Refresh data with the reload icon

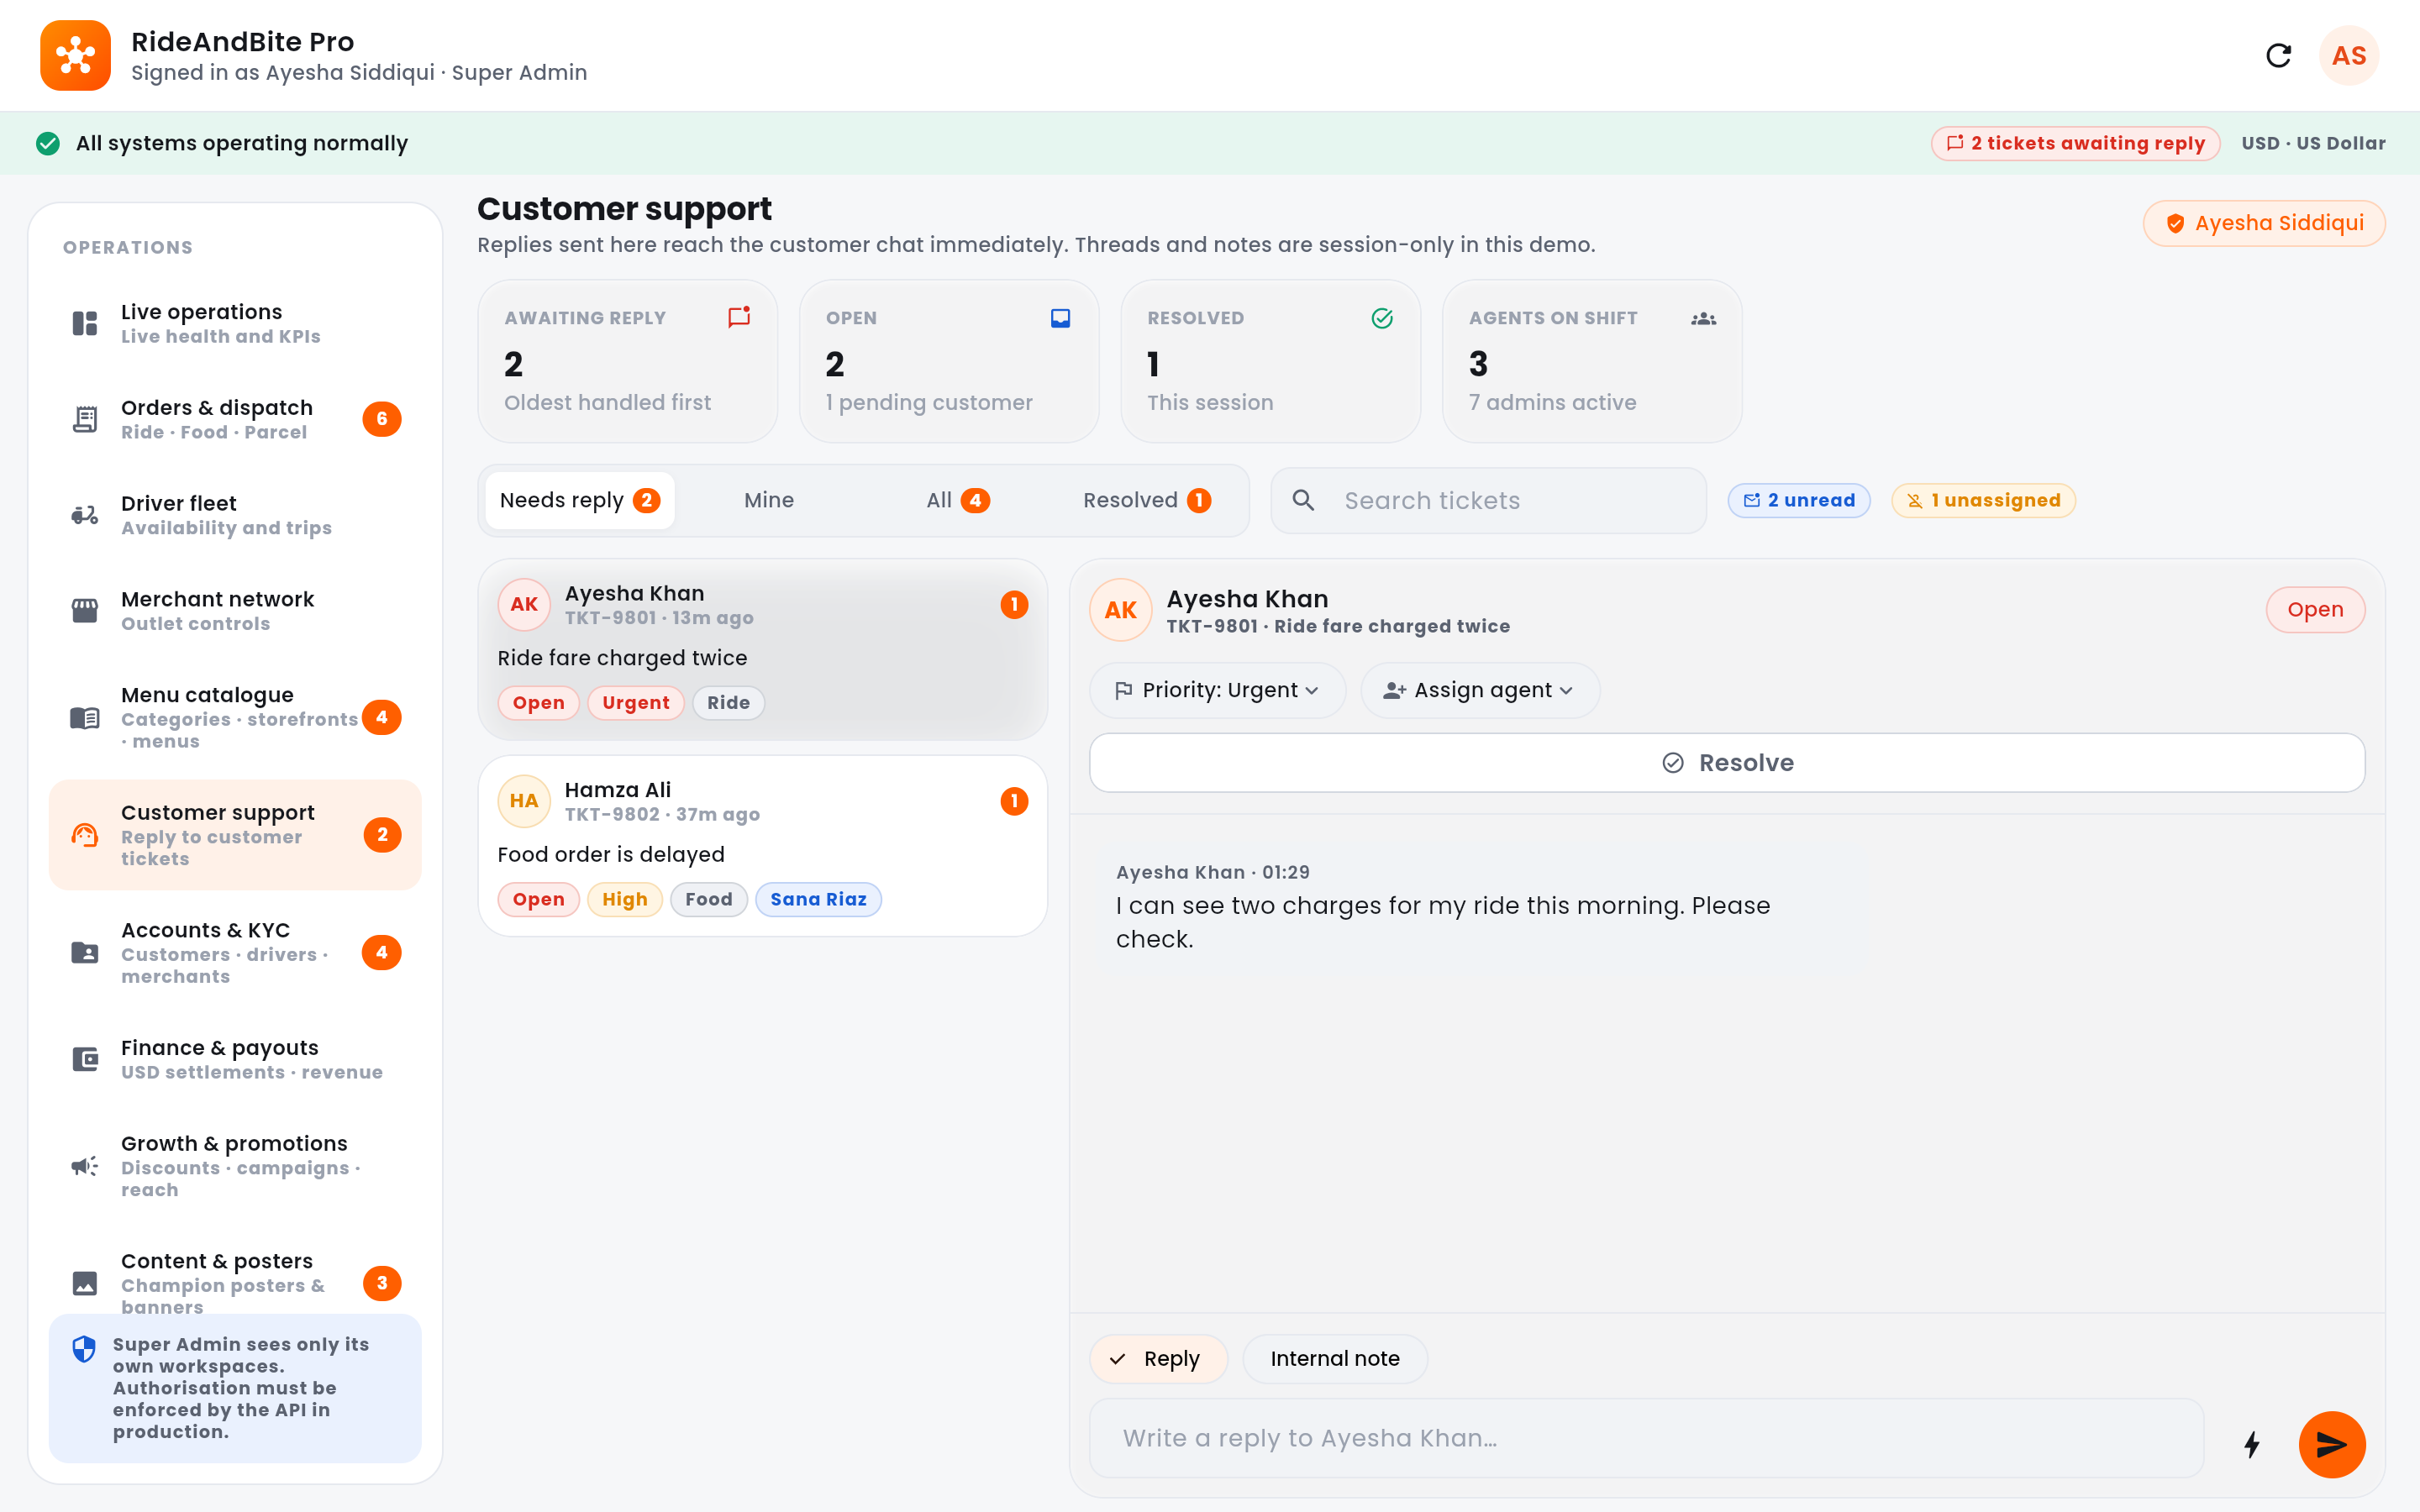[x=2278, y=55]
